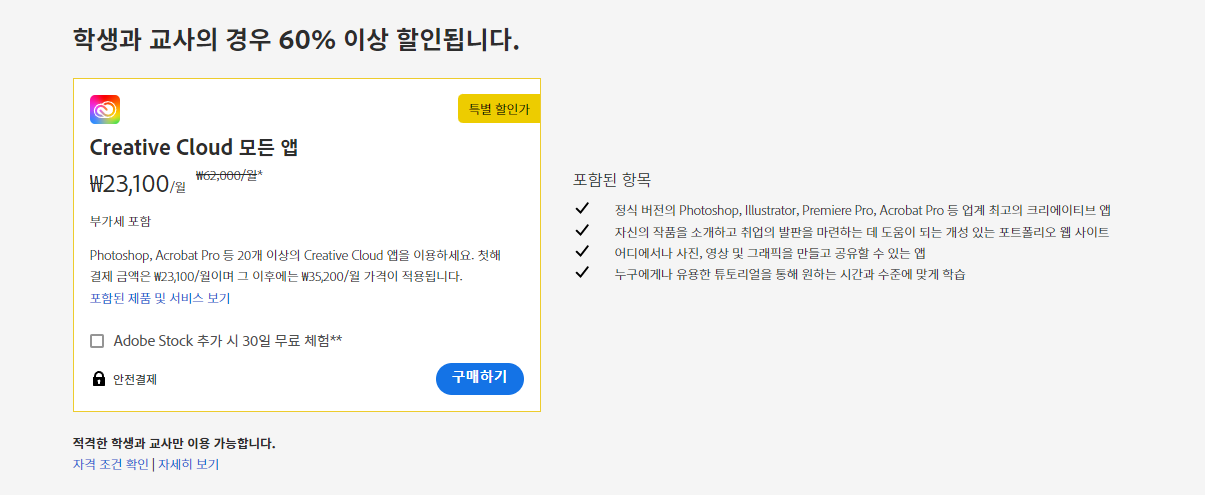
Task: Click the 자신의 작품을 소개하고 포트폴리오 line
Action: point(862,232)
